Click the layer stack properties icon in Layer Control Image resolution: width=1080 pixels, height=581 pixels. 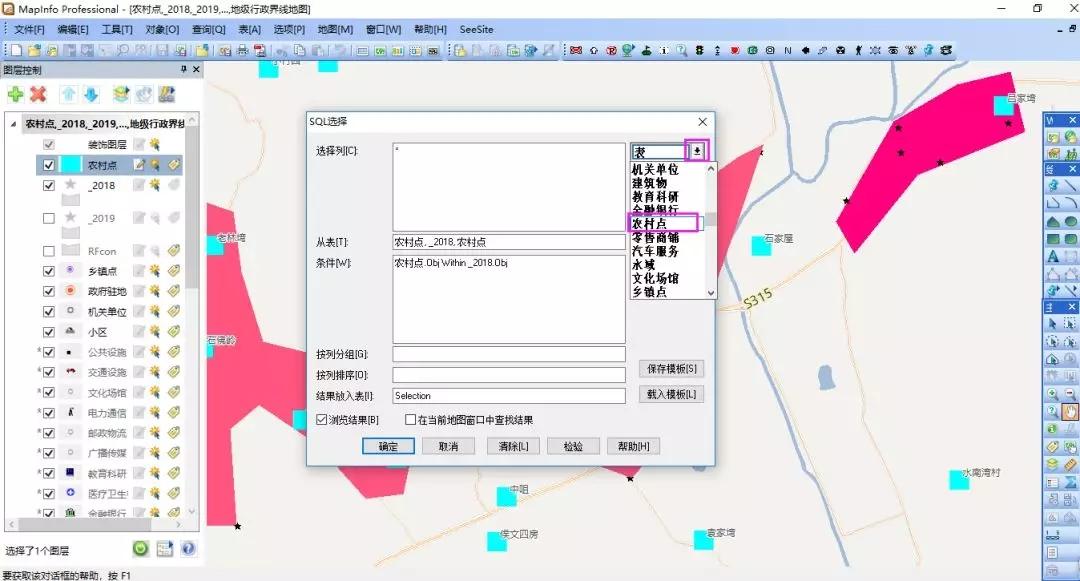[121, 94]
